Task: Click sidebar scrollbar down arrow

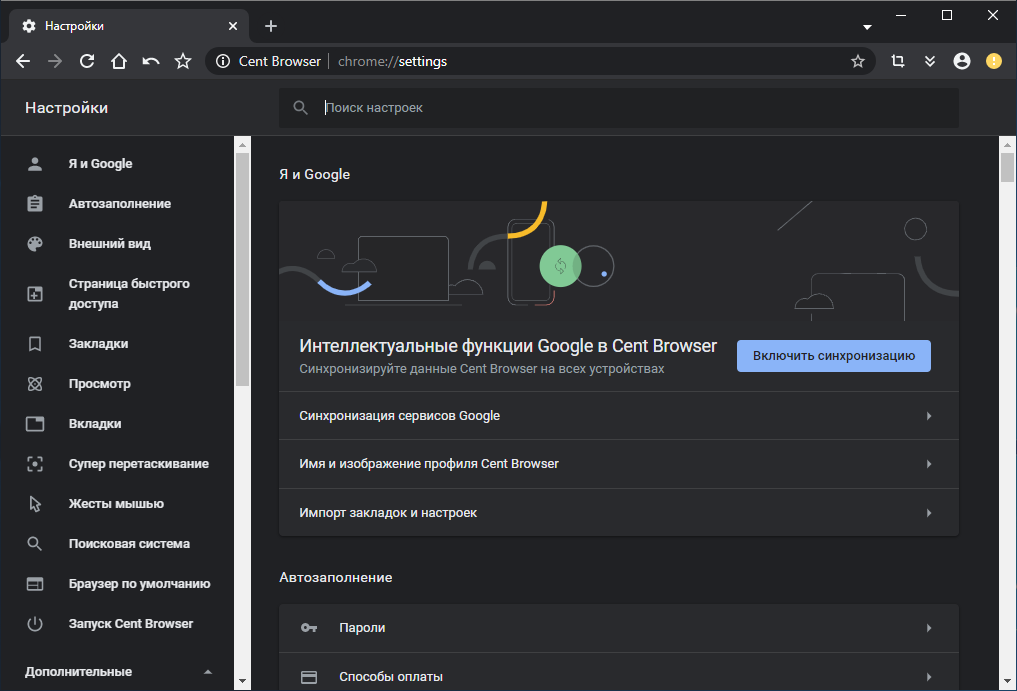Action: pos(243,681)
